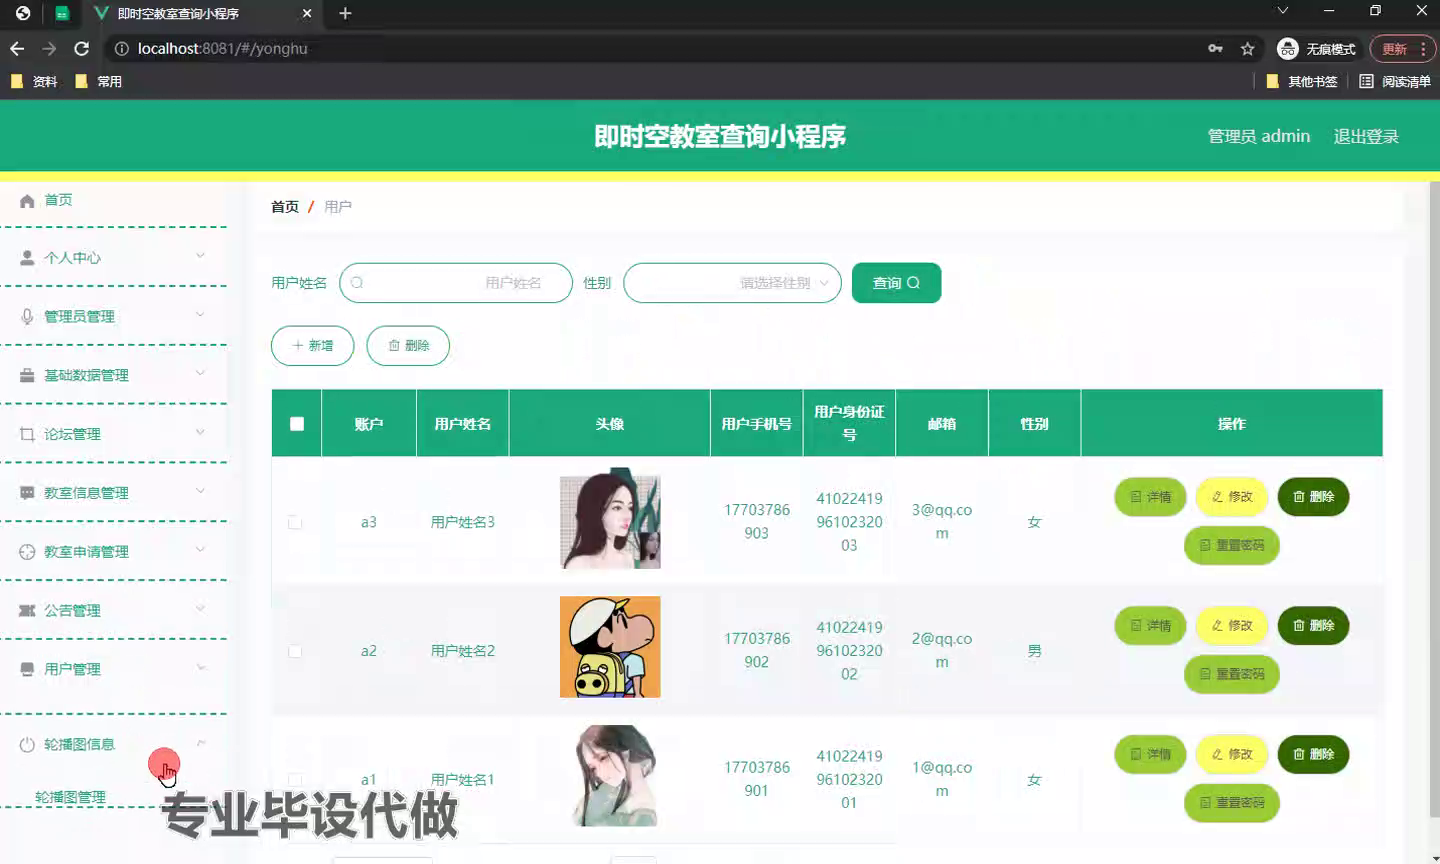Check the row checkbox for account a1
Viewport: 1440px width, 864px height.
tap(295, 779)
